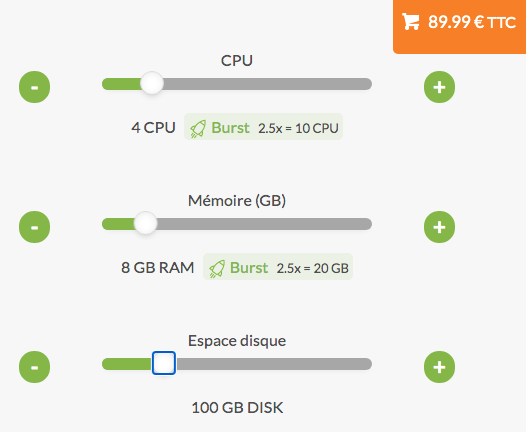Image resolution: width=526 pixels, height=432 pixels.
Task: Click the 100 GB DISK value text
Action: (237, 408)
